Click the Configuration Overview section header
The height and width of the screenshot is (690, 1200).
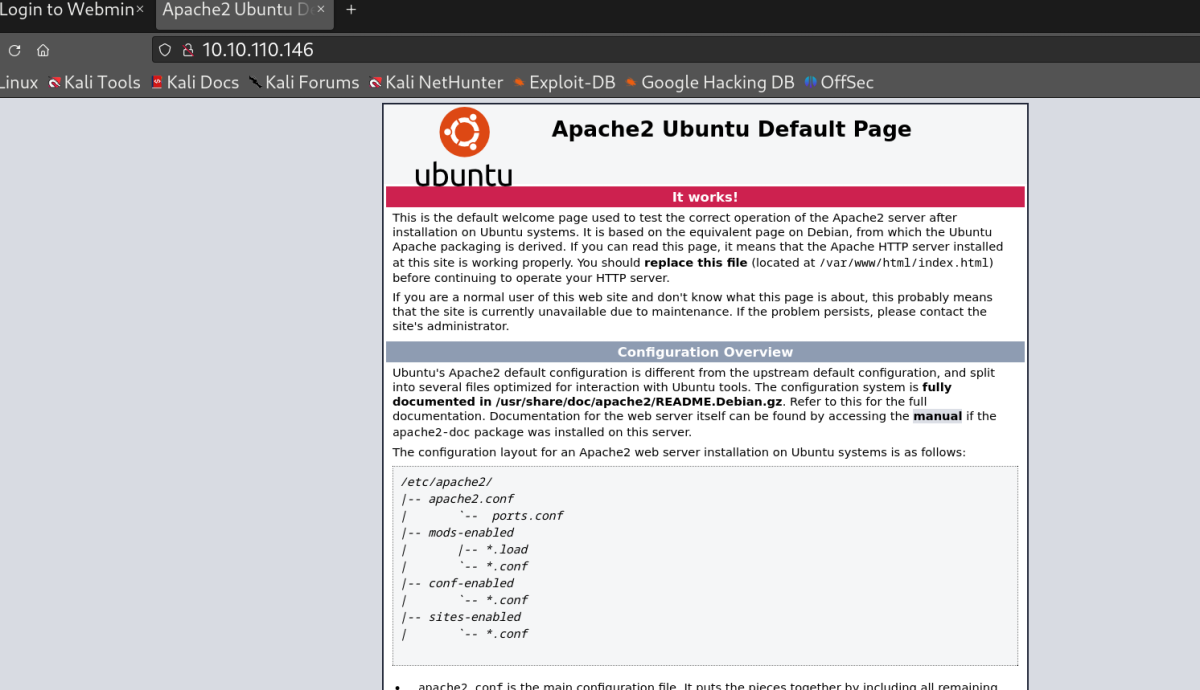point(705,352)
